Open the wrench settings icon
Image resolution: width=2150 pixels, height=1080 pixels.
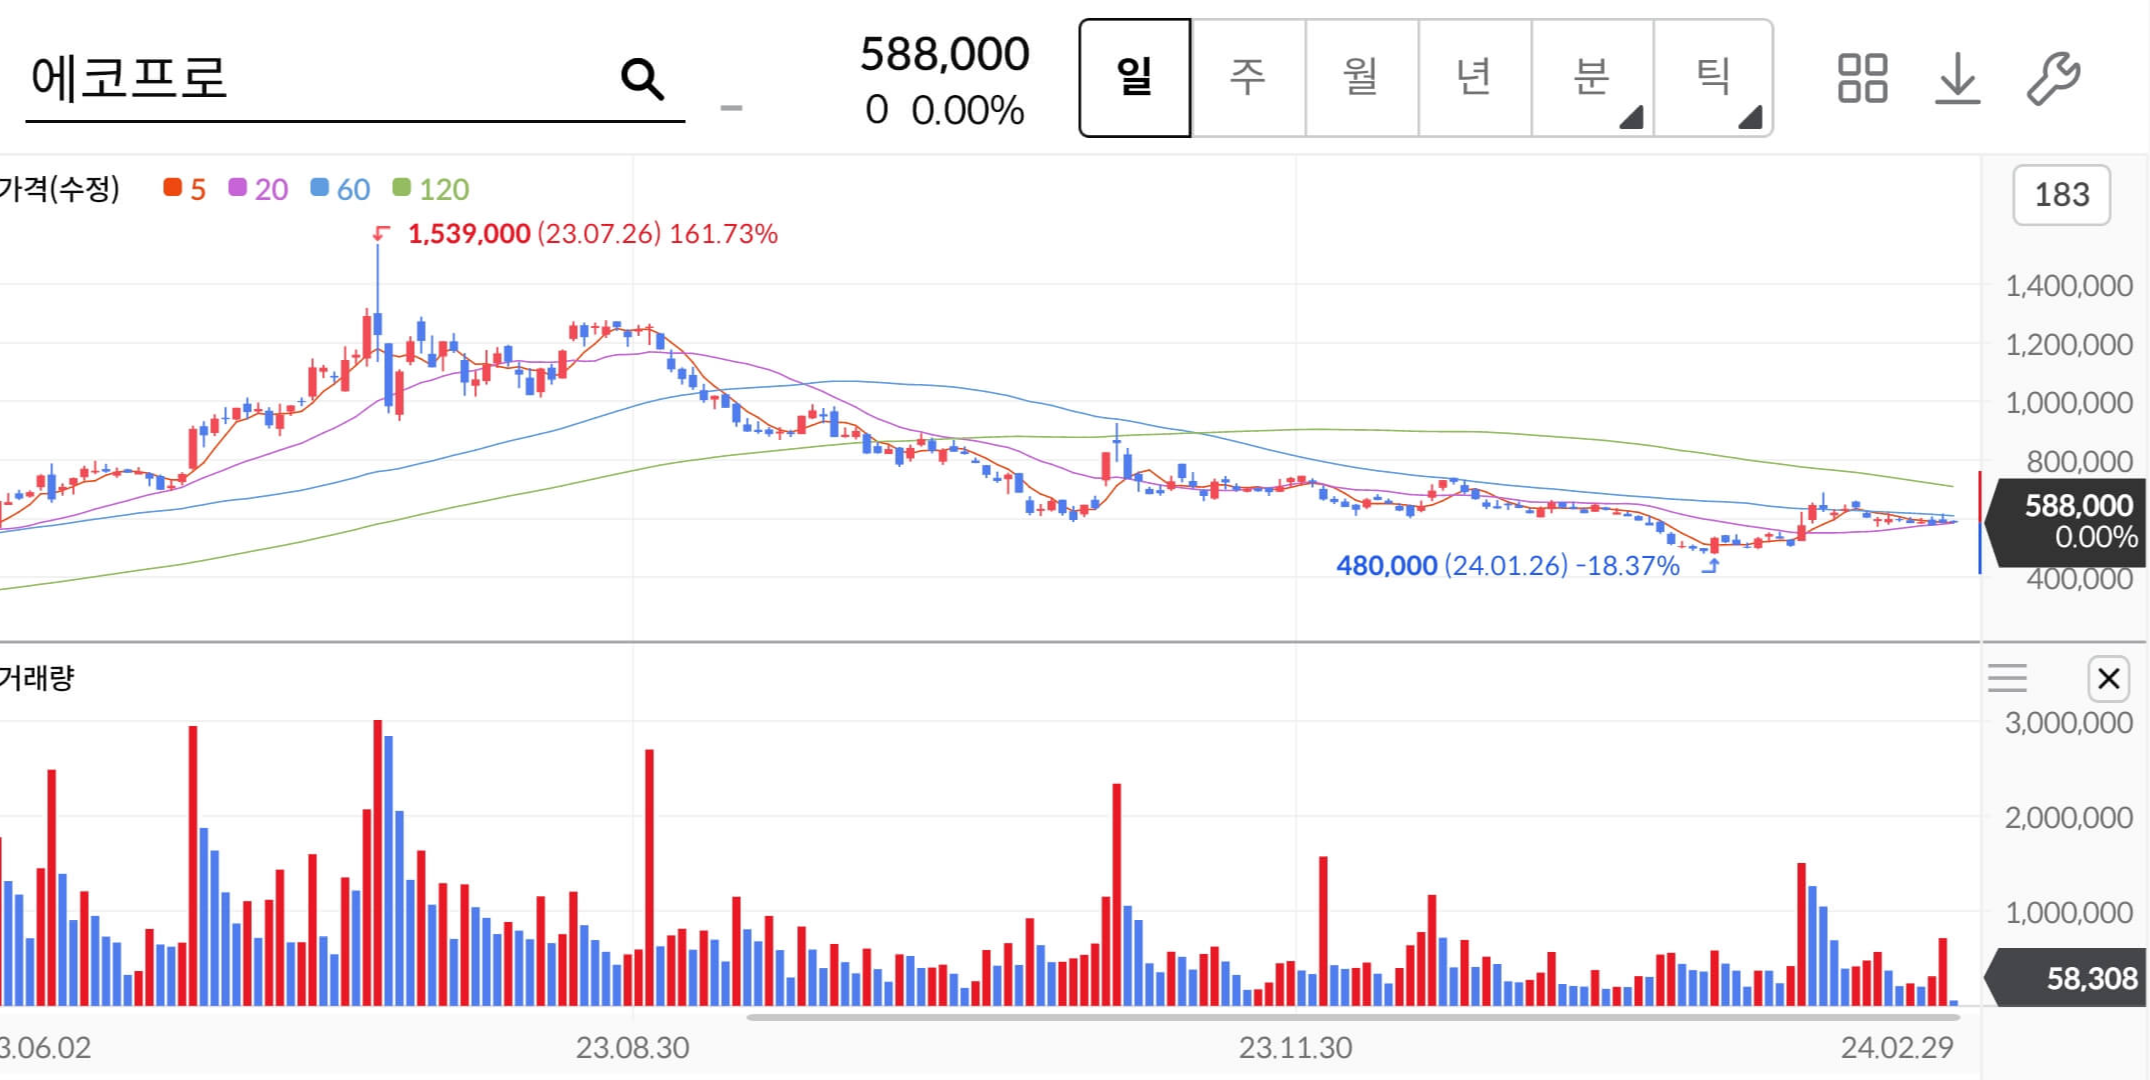2053,78
